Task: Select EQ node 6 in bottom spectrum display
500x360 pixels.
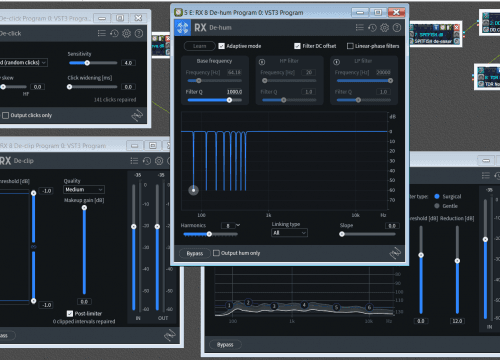Action: [369, 307]
